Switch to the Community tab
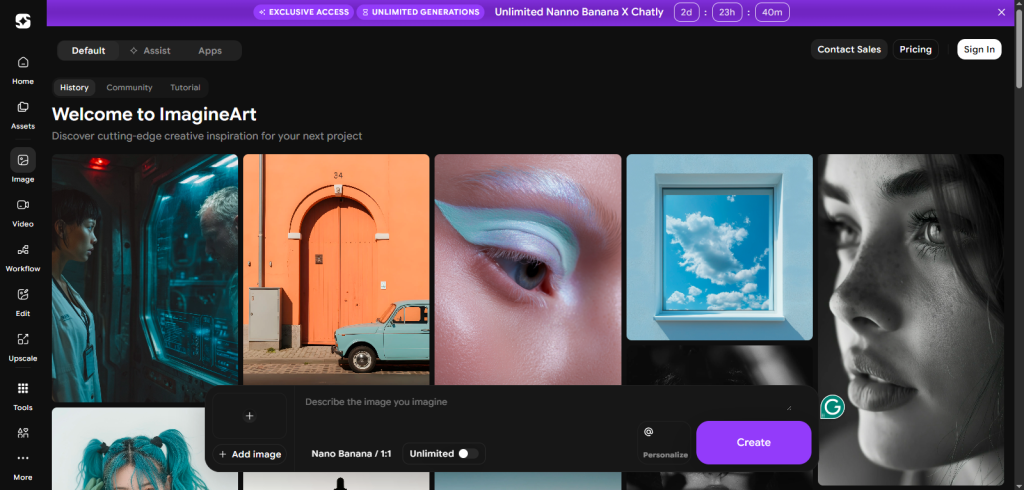The image size is (1024, 490). [129, 88]
